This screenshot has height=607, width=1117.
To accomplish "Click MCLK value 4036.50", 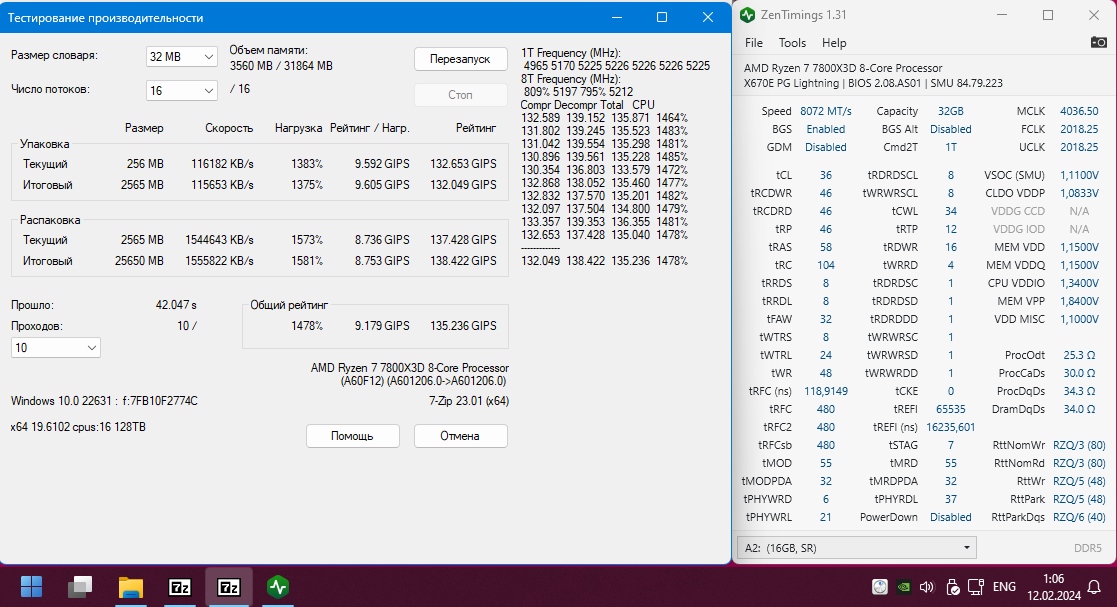I will pyautogui.click(x=1079, y=111).
